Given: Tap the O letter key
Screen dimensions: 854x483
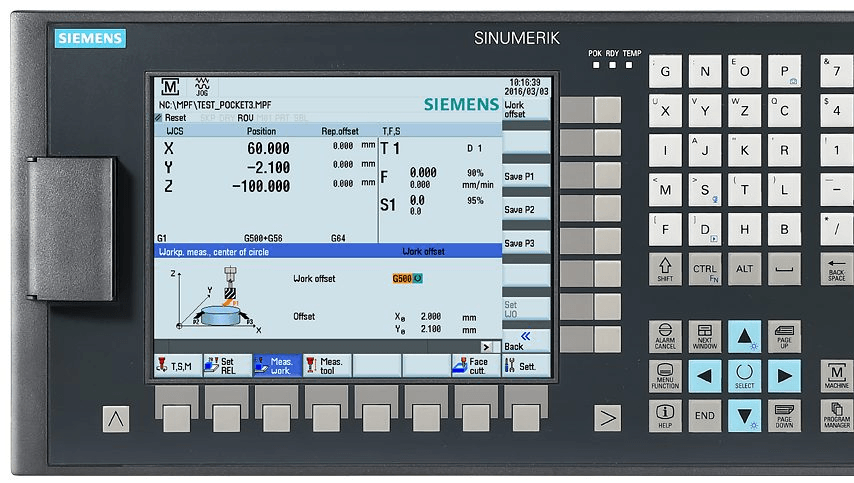Looking at the screenshot, I should coord(745,71).
